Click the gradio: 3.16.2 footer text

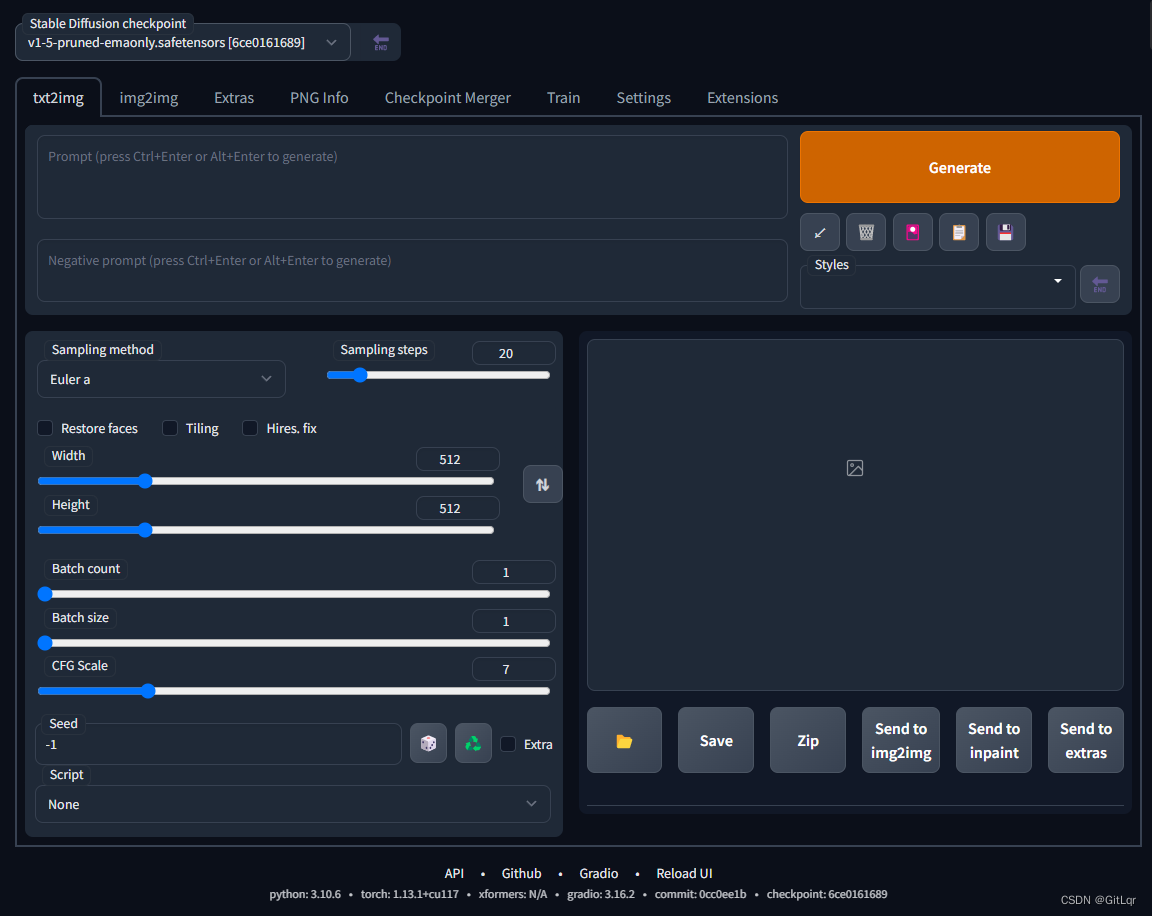click(x=600, y=894)
